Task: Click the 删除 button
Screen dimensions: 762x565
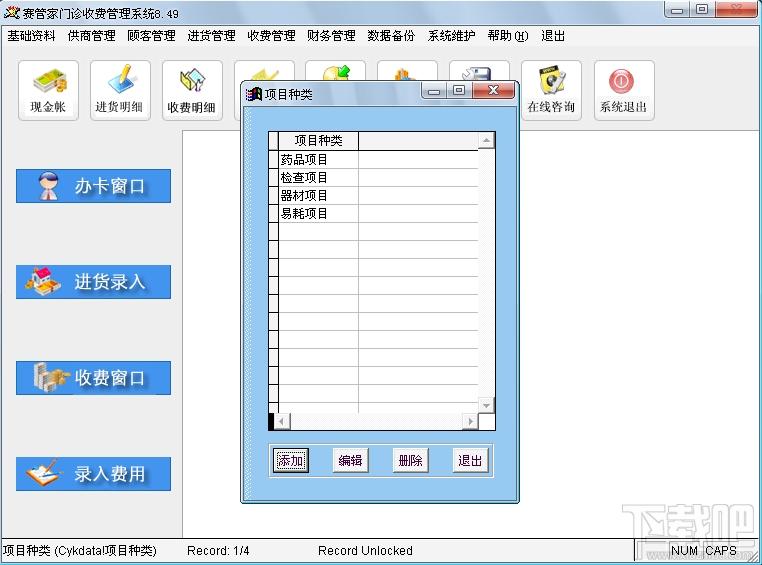Action: click(410, 460)
